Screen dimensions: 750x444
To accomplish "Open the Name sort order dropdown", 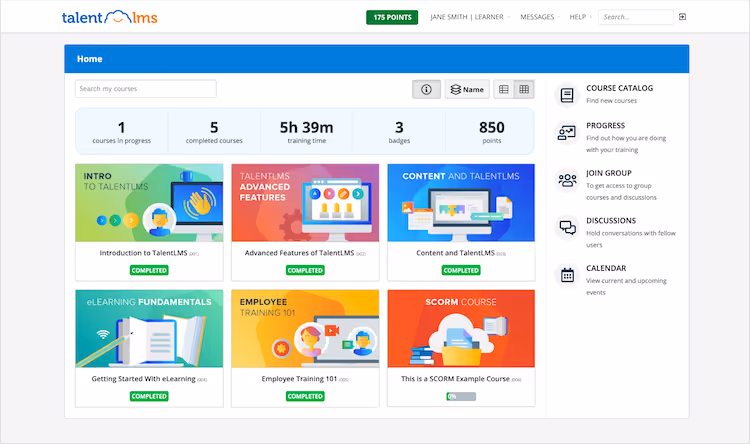I will pos(467,89).
